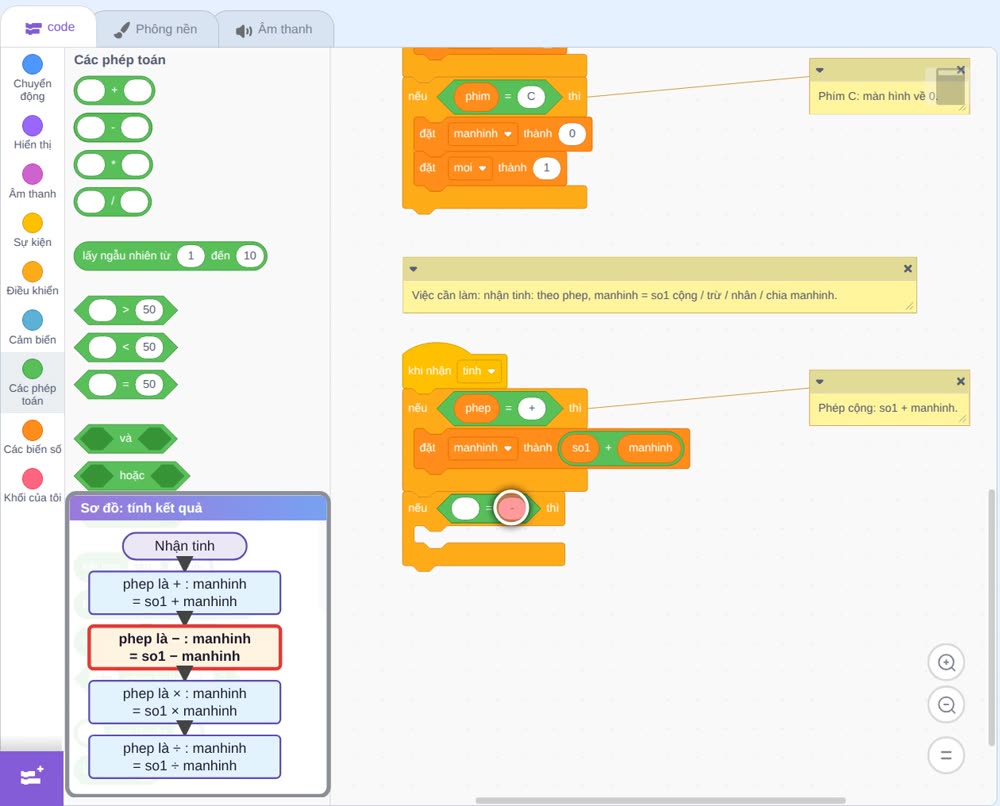This screenshot has width=1000, height=806.
Task: Select the subtraction operator block in palette
Action: tap(114, 128)
